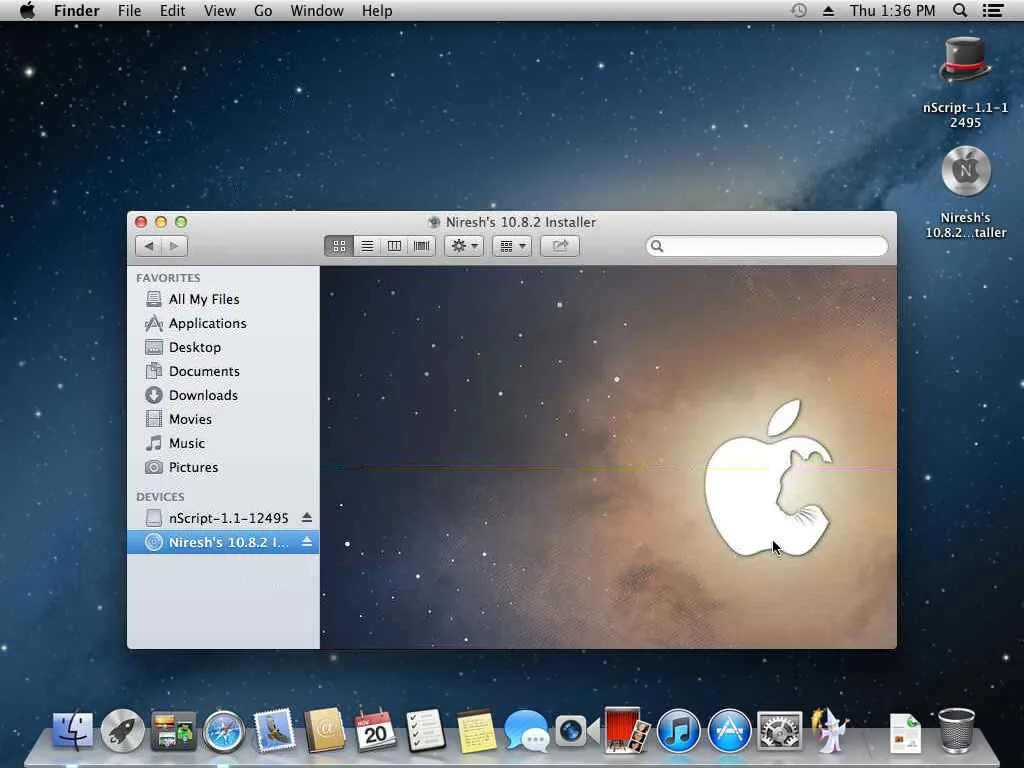Open Messages speech bubble in Dock
Image resolution: width=1024 pixels, height=768 pixels.
tap(526, 731)
